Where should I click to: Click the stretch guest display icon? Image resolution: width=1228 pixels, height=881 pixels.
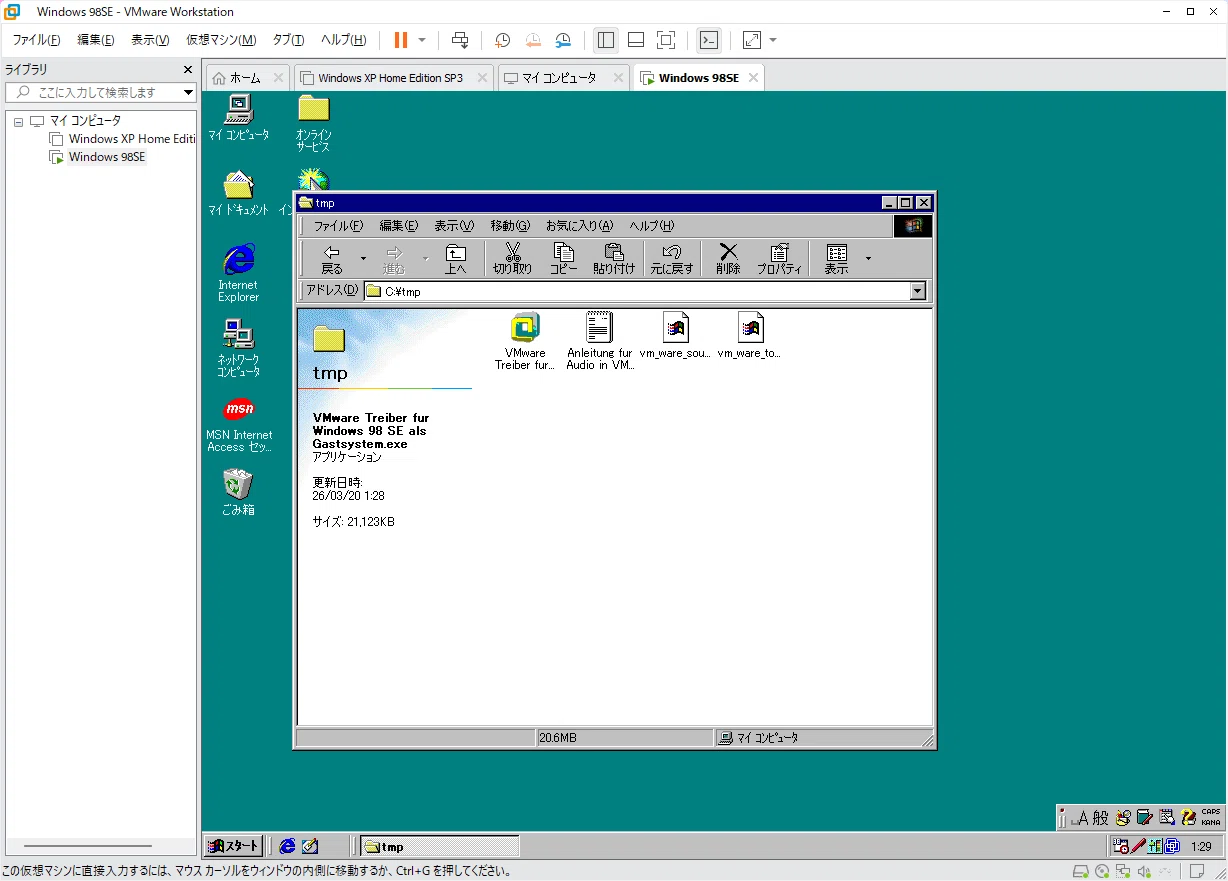coord(751,40)
